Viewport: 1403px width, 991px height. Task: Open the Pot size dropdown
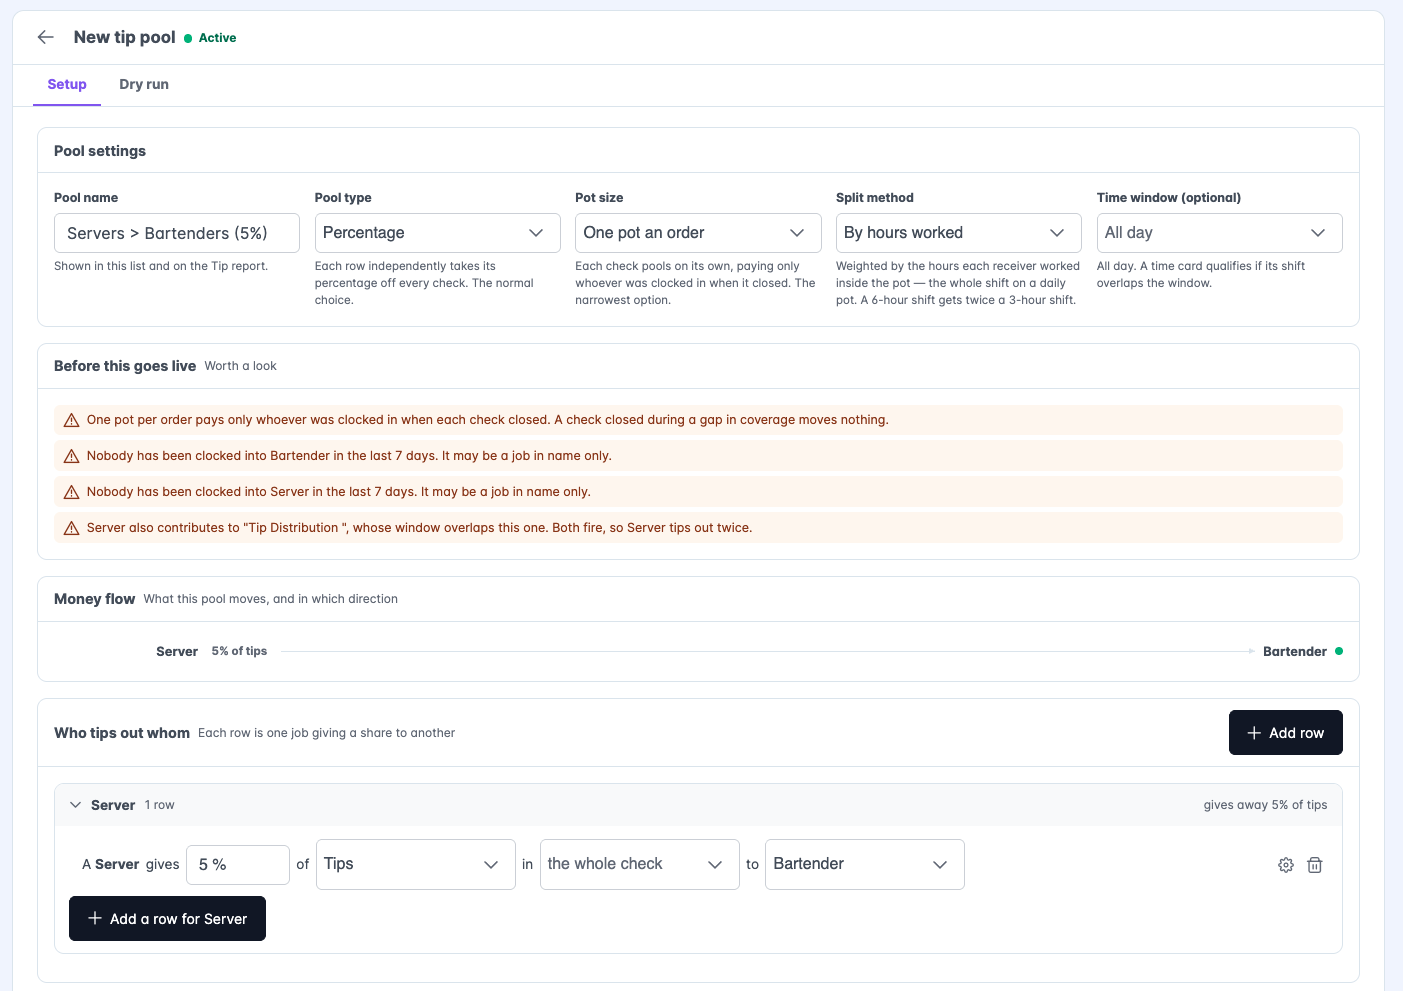[698, 233]
